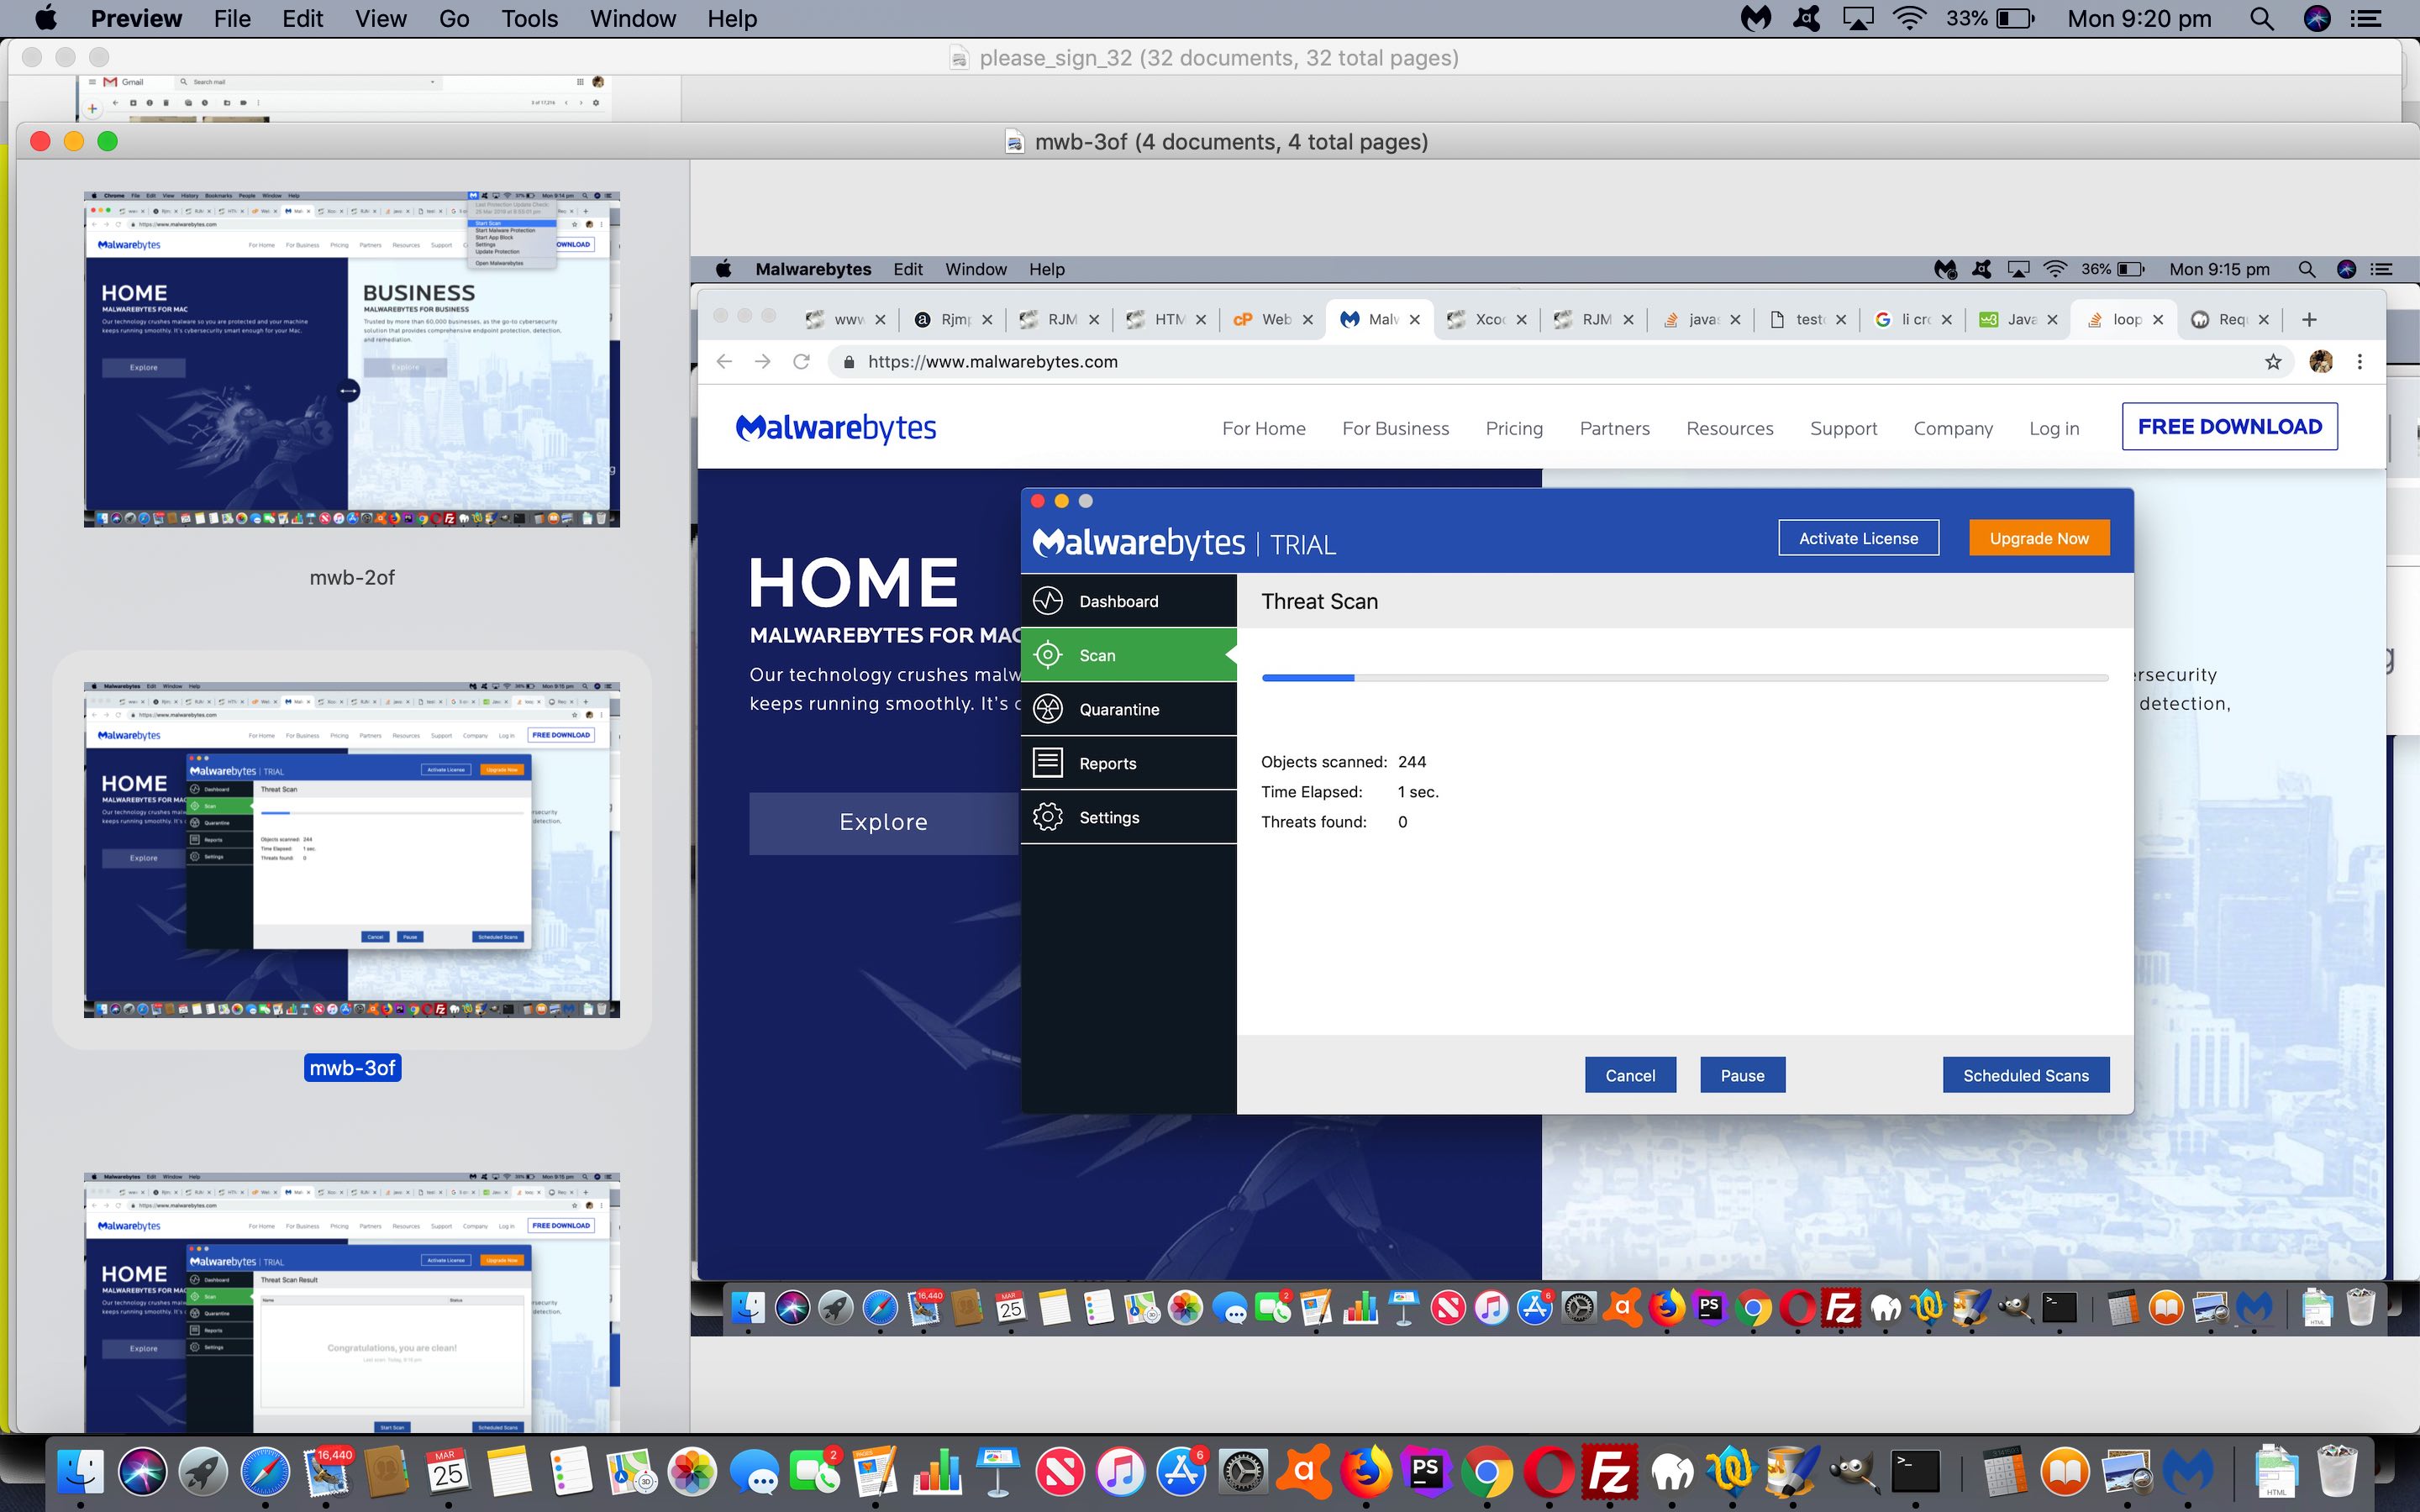The height and width of the screenshot is (1512, 2420).
Task: Click the Malwarebytes website logo
Action: click(x=836, y=428)
